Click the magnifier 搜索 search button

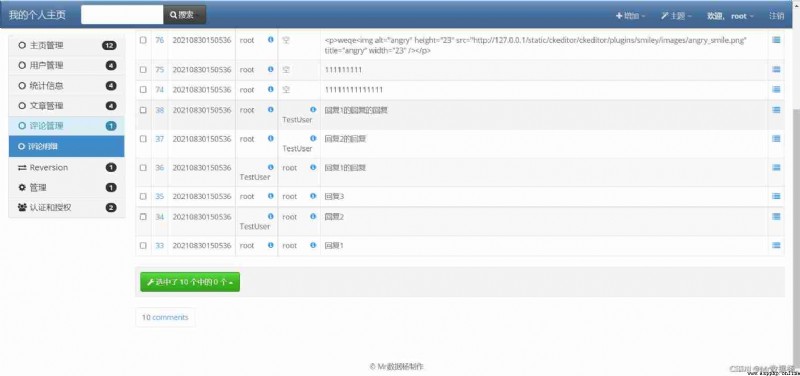(x=185, y=15)
